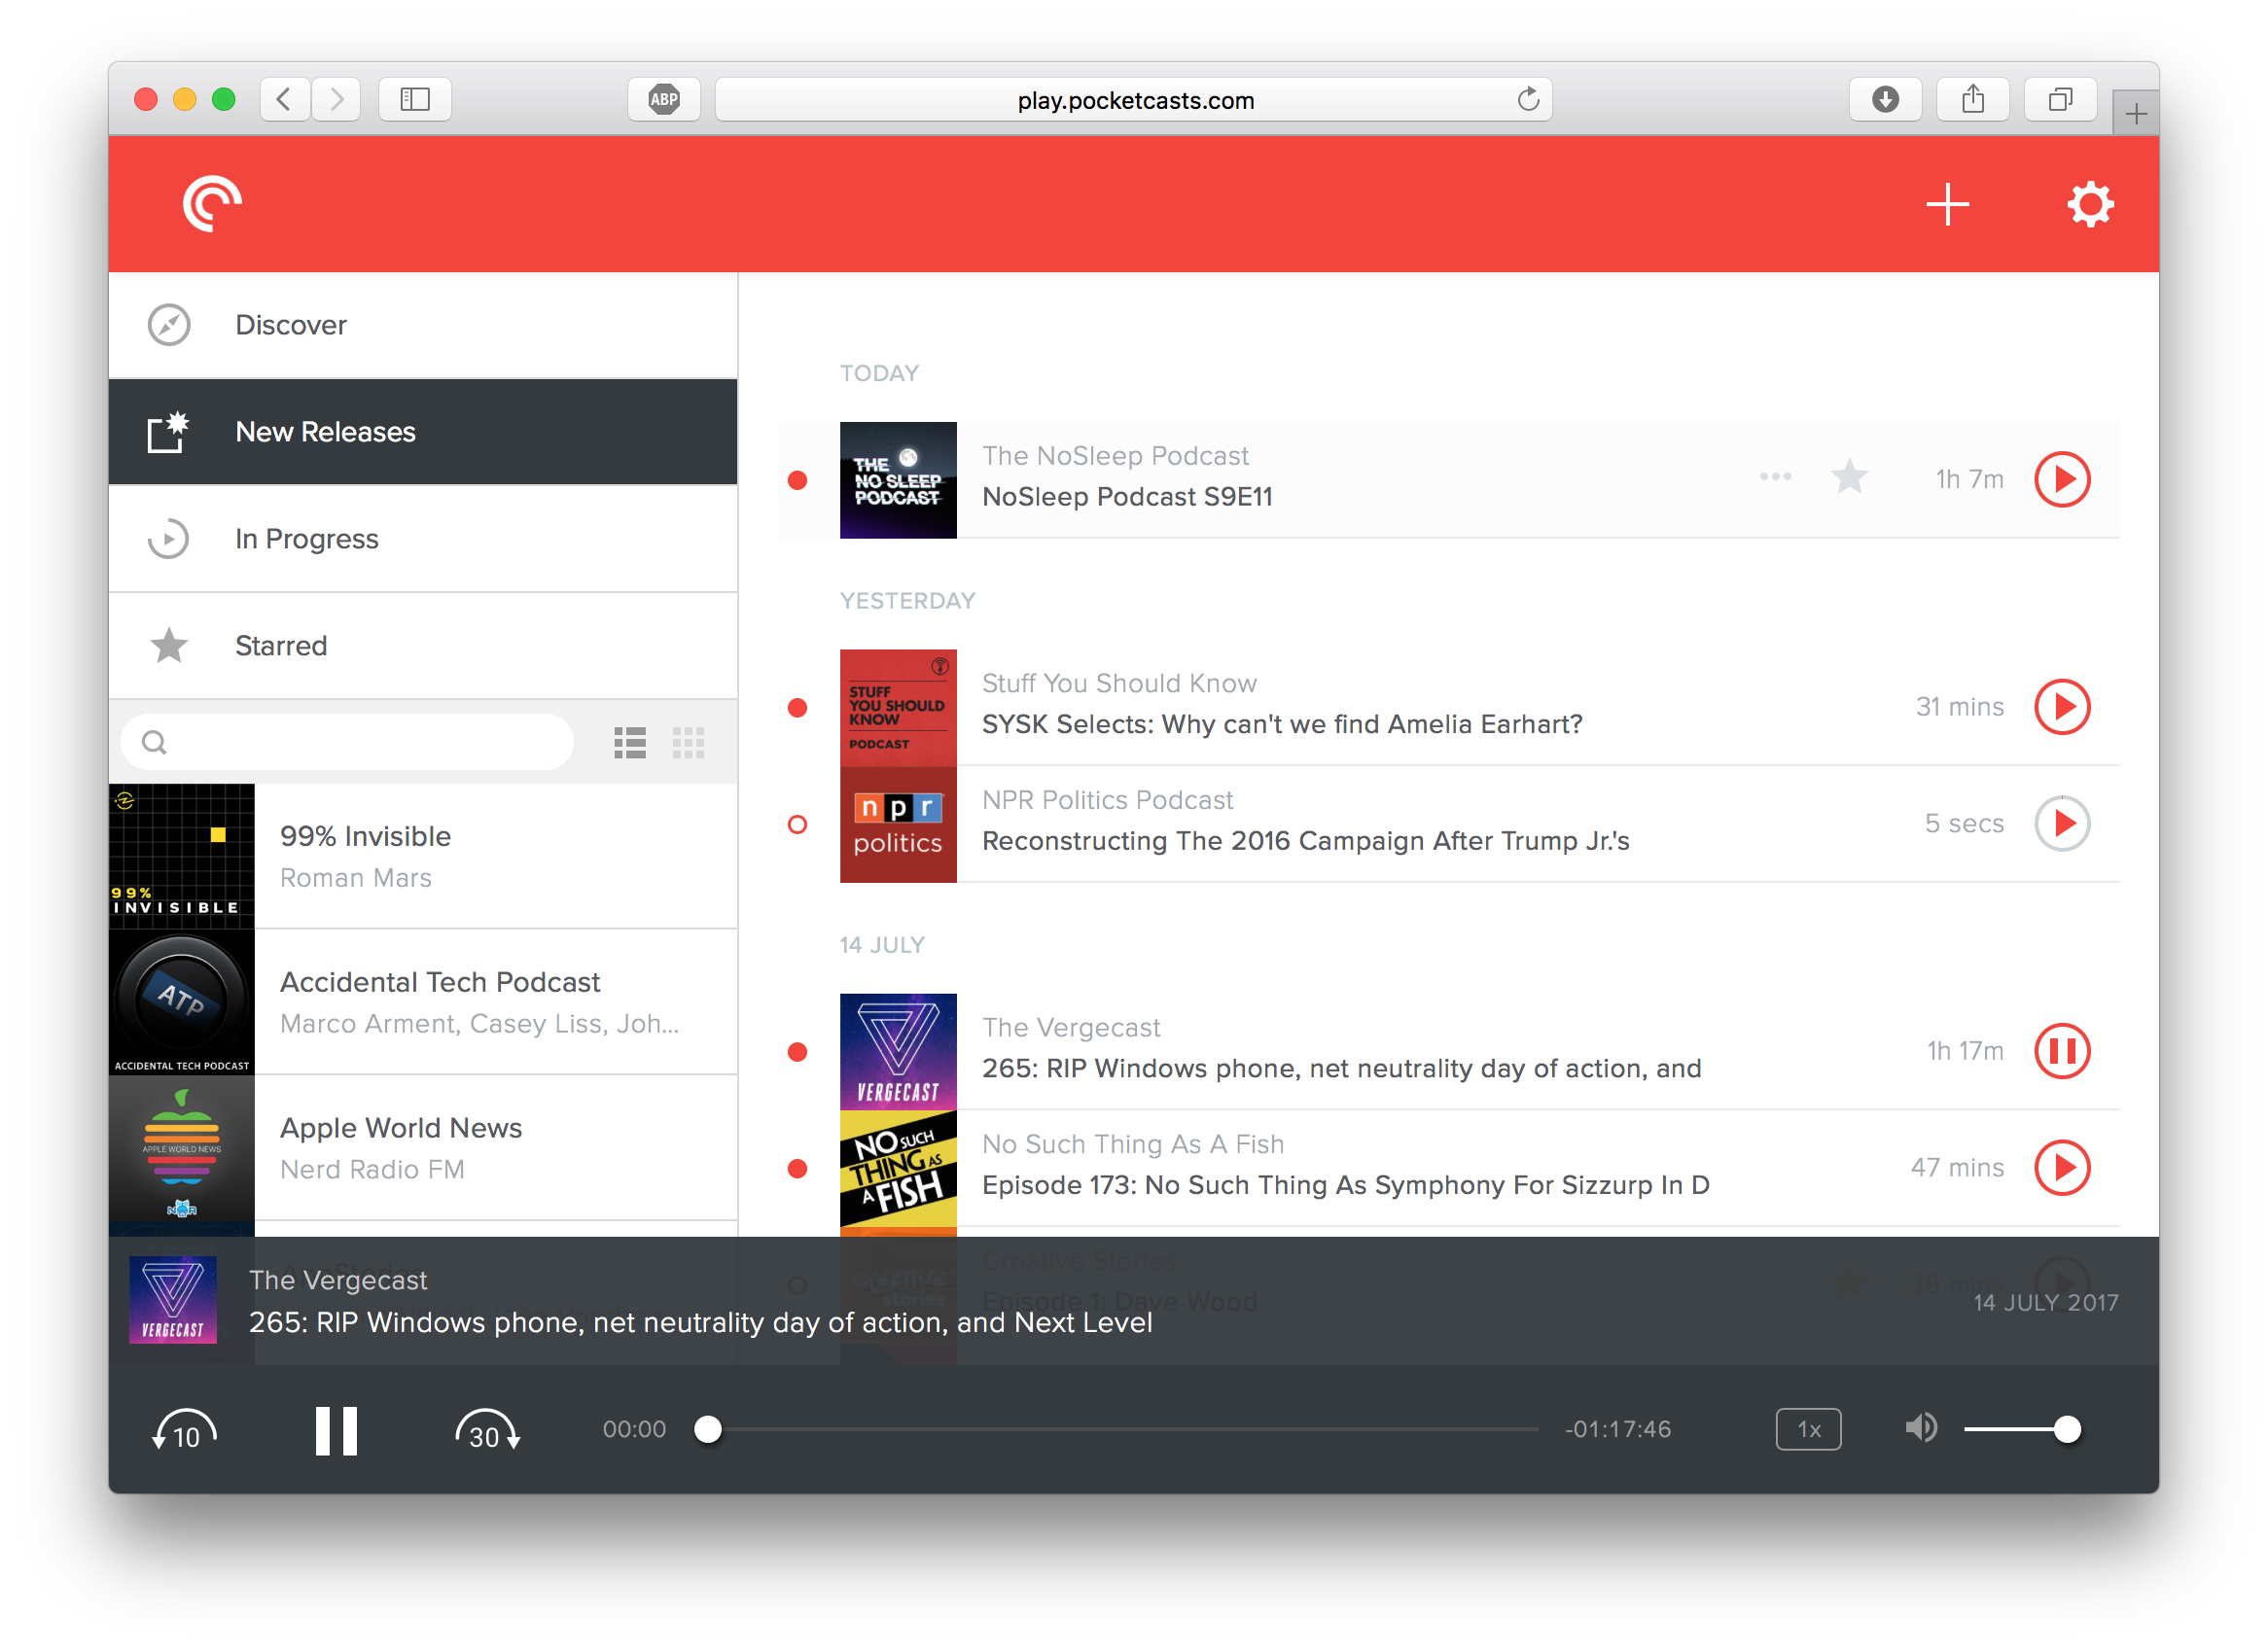Click the NoSleep Podcast artwork thumbnail
Viewport: 2268px width, 1649px height.
(898, 480)
